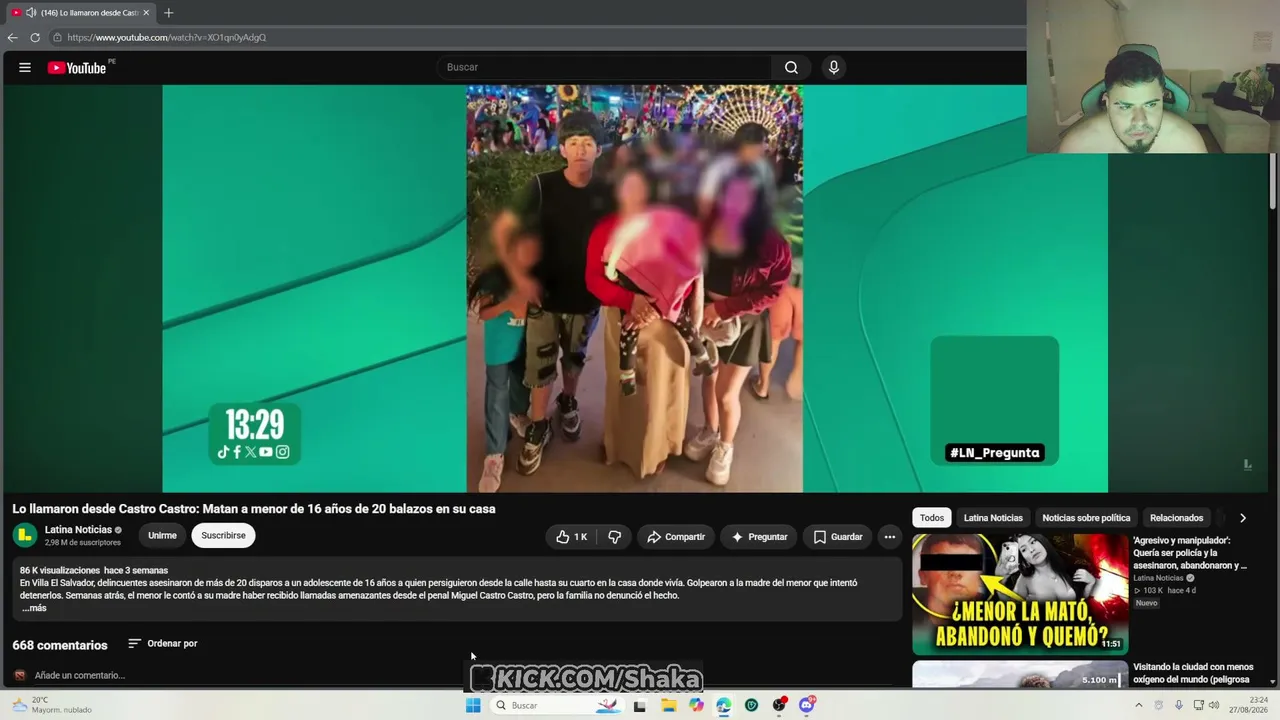Reload the page
The width and height of the screenshot is (1280, 720).
[x=35, y=37]
